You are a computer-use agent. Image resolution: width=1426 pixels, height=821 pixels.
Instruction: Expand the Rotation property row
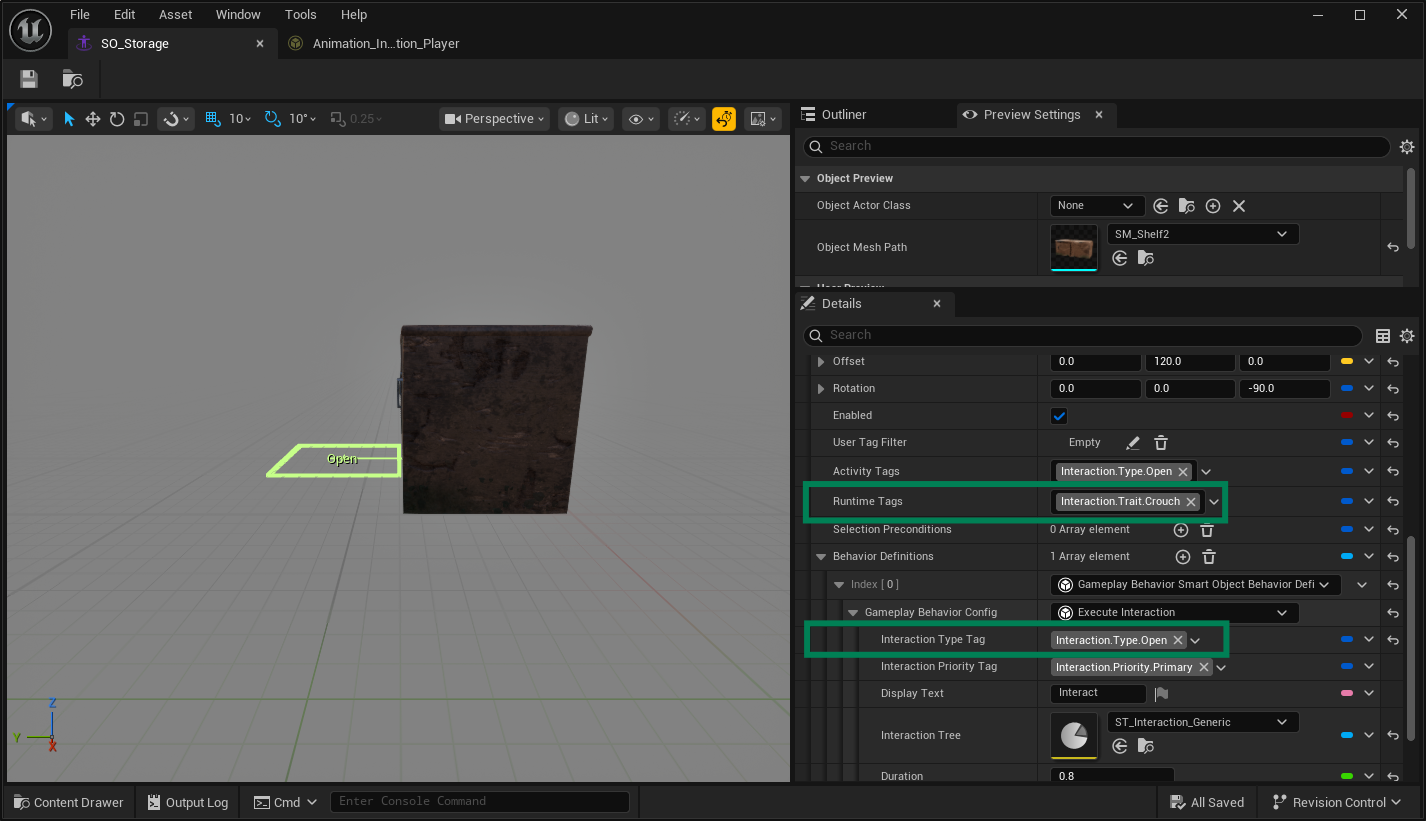point(822,388)
